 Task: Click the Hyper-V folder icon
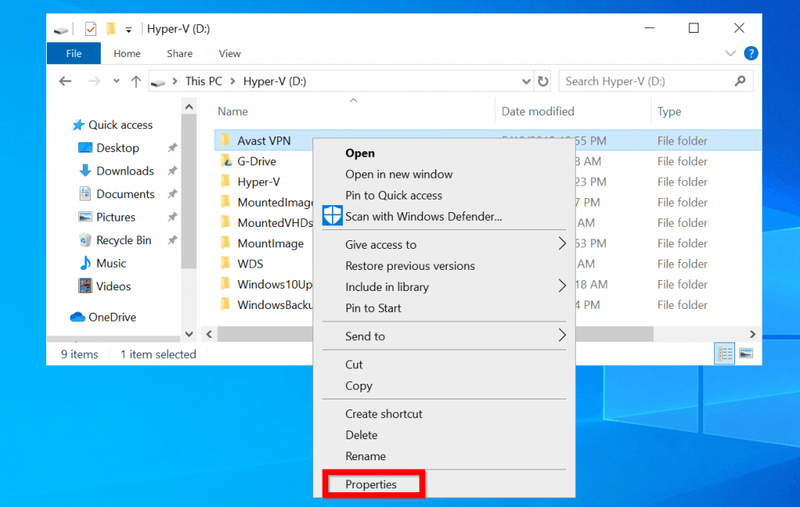pos(226,181)
